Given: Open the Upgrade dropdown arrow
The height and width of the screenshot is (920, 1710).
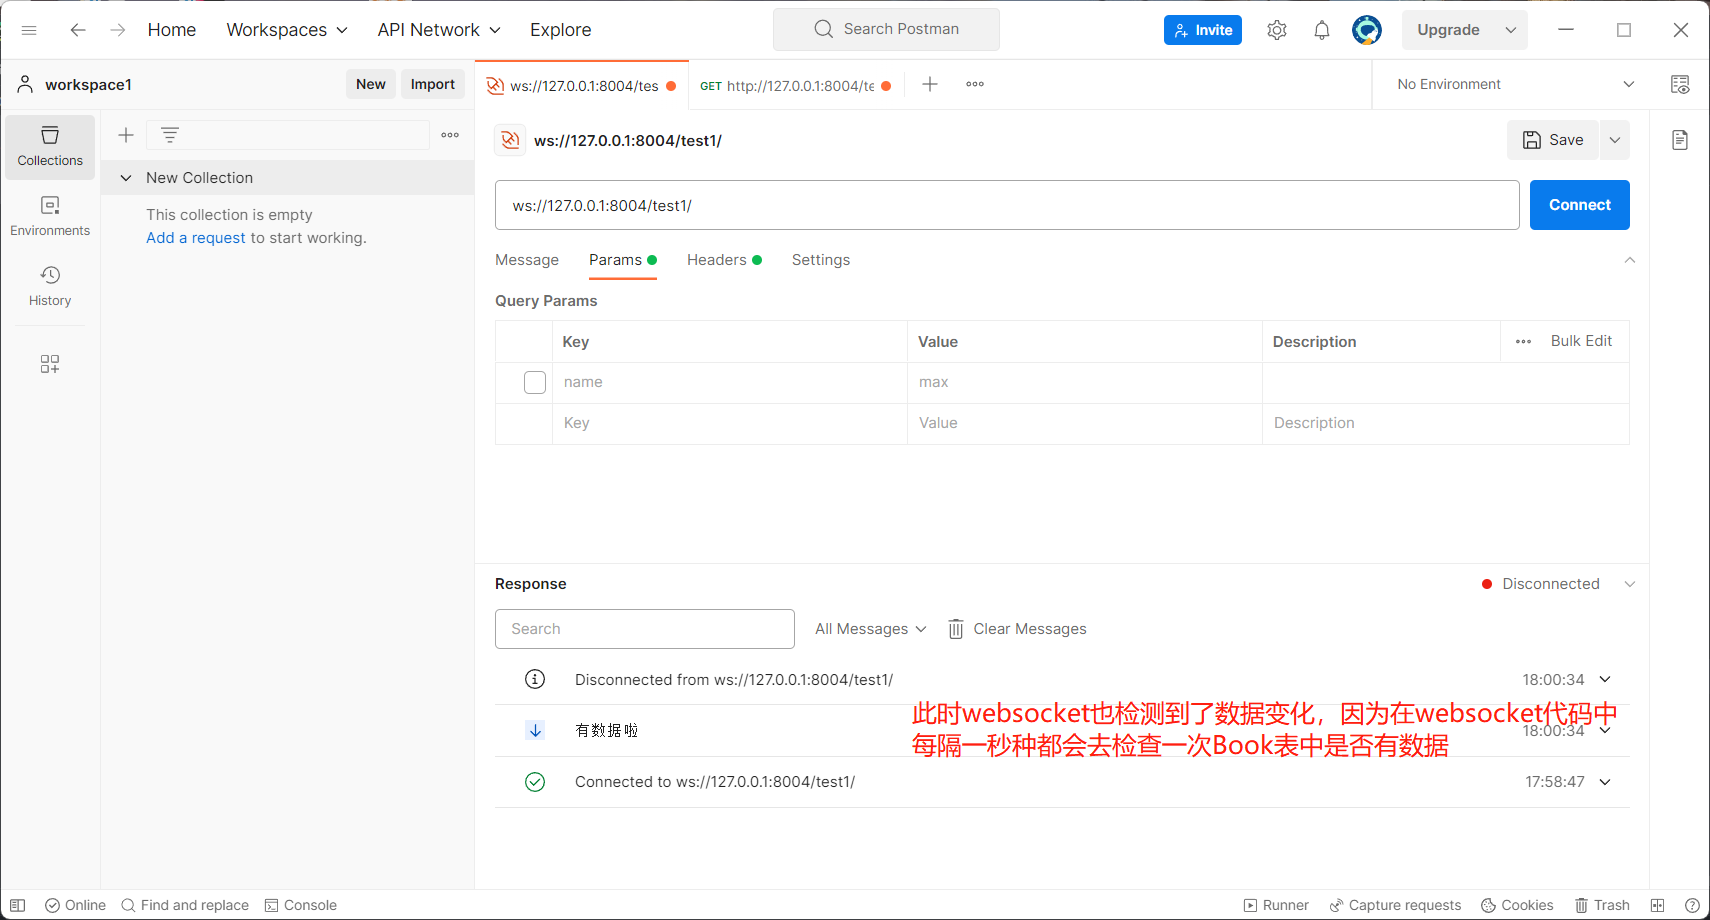Looking at the screenshot, I should click(x=1511, y=30).
